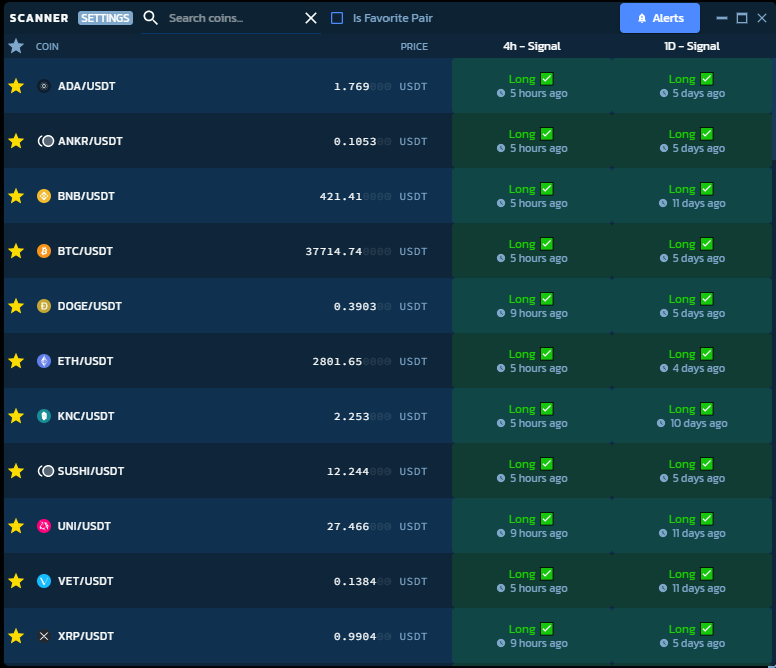Select the ETH/USDT pair name
776x668 pixels.
pyautogui.click(x=85, y=361)
